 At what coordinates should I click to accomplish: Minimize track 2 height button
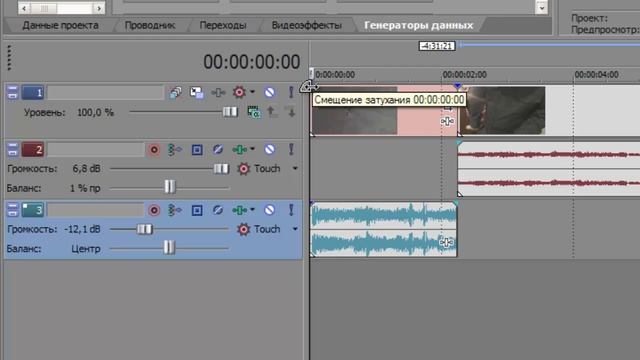tap(13, 150)
